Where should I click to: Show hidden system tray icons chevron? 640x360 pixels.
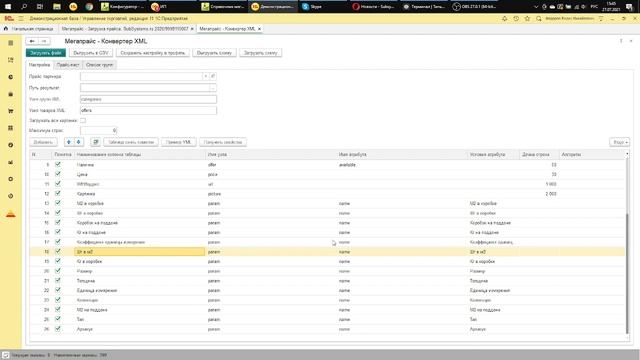point(536,7)
